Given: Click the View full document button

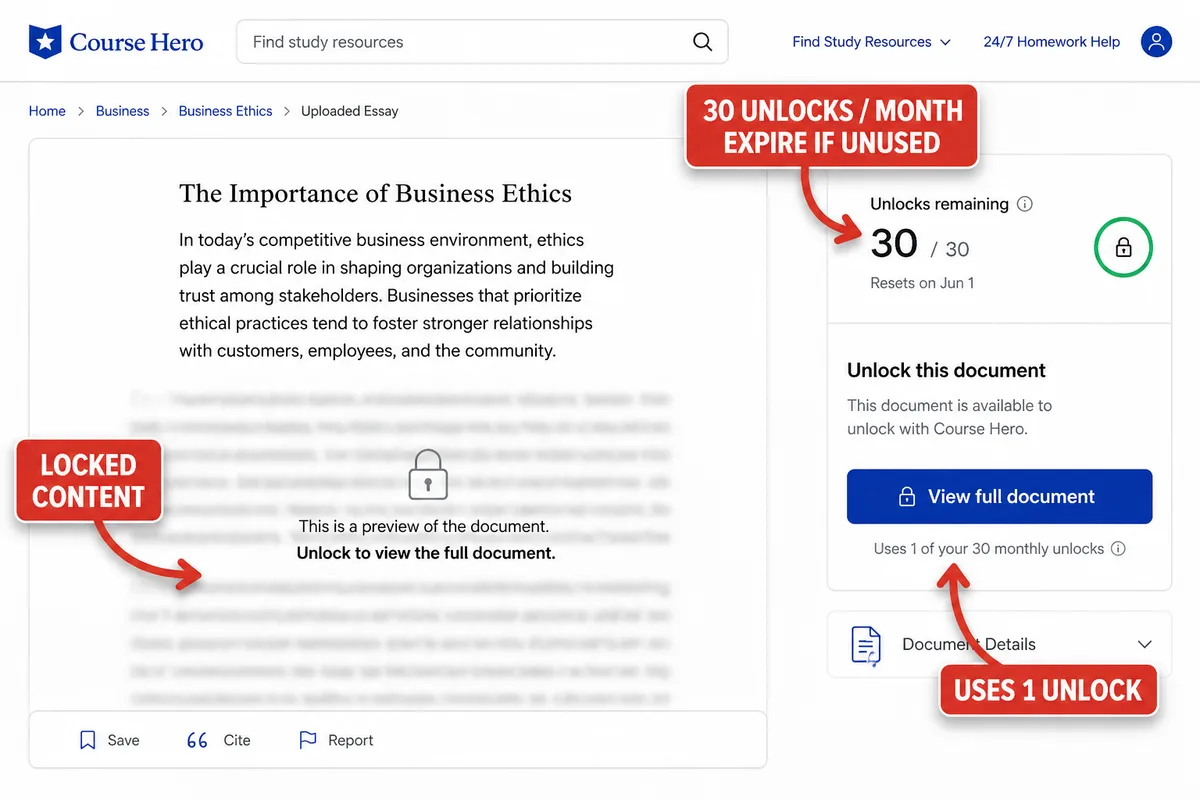Looking at the screenshot, I should (999, 497).
